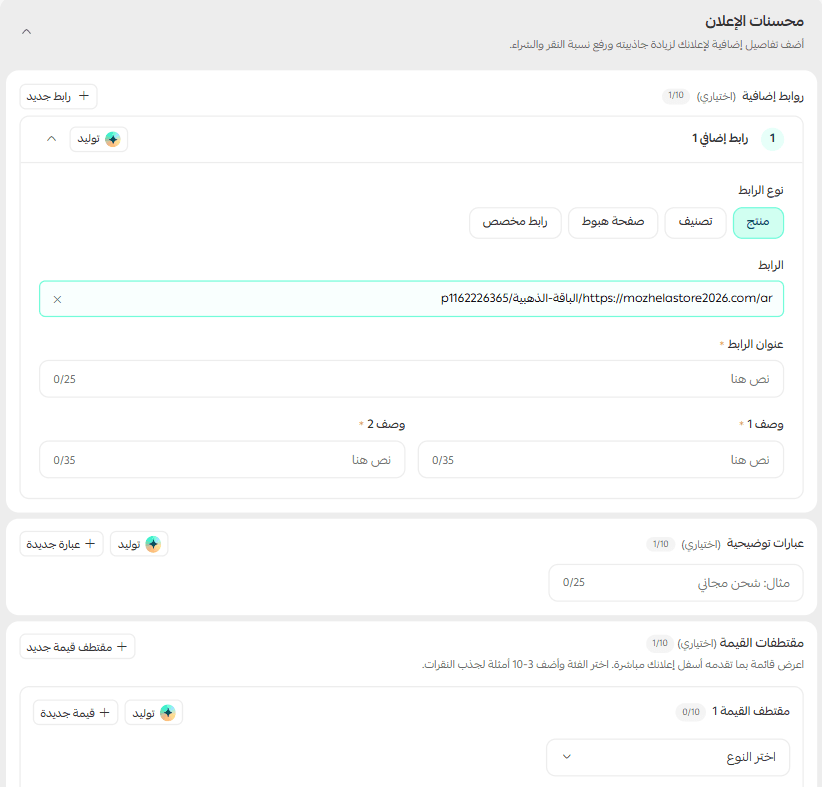Click the عنوان الرابط text field
This screenshot has width=822, height=787.
click(412, 379)
